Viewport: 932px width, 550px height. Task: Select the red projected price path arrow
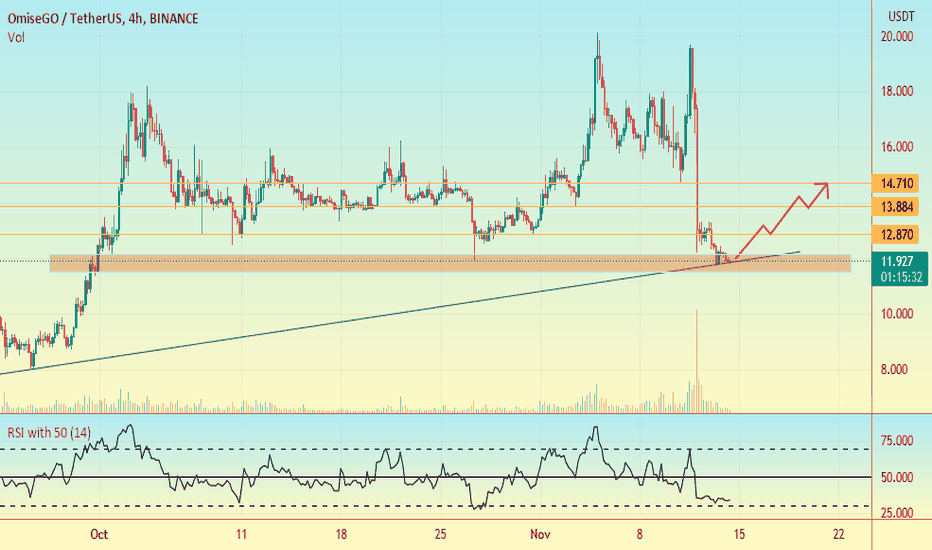[x=780, y=221]
